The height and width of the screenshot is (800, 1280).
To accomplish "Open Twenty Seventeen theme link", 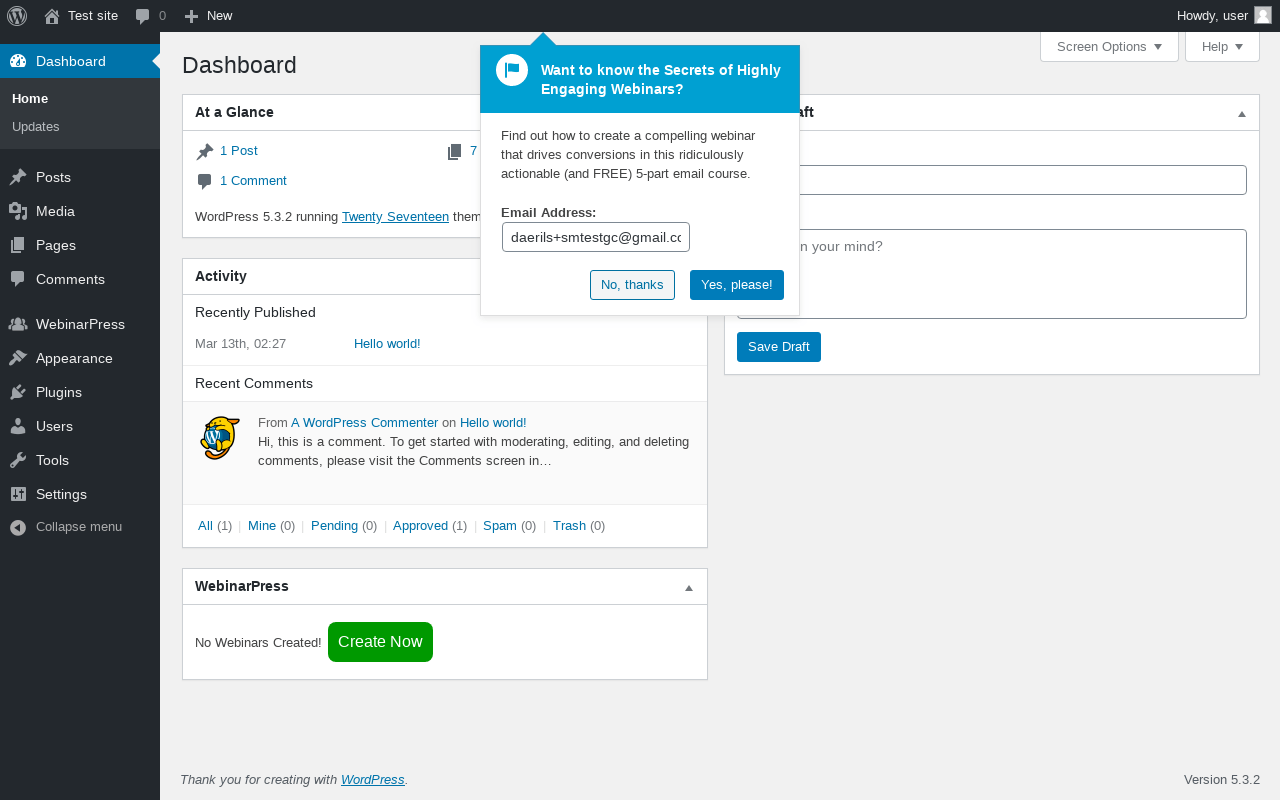I will click(395, 216).
